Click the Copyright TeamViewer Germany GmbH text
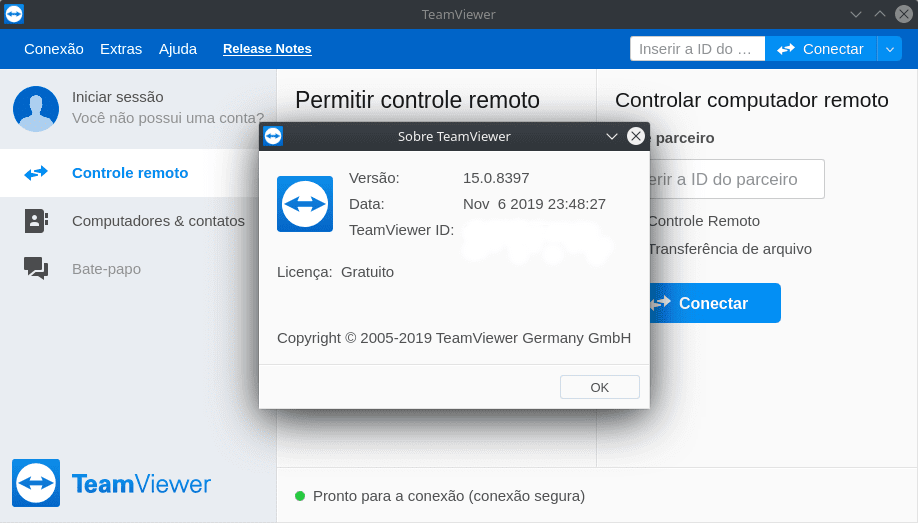Screen dimensions: 918x523 click(x=454, y=338)
